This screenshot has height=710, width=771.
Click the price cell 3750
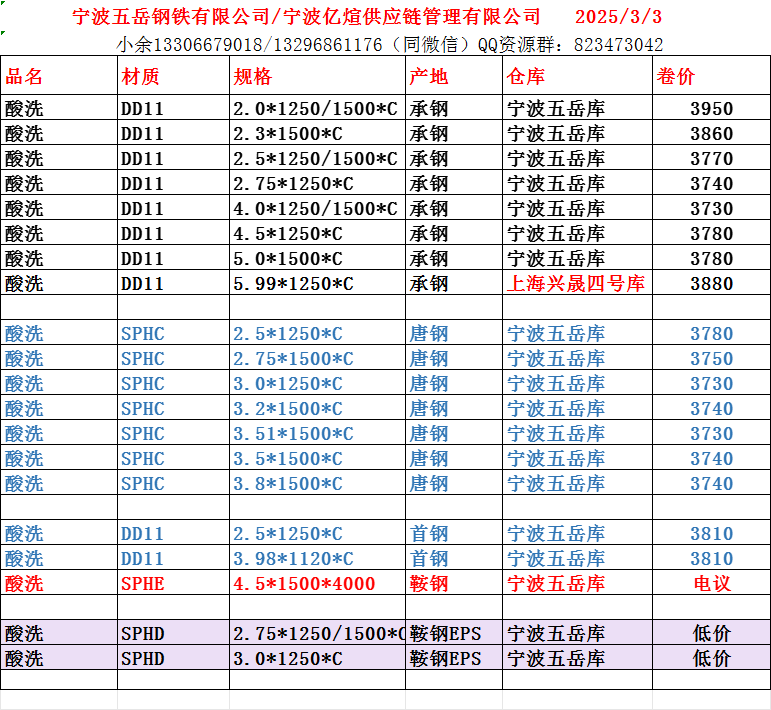pos(712,358)
